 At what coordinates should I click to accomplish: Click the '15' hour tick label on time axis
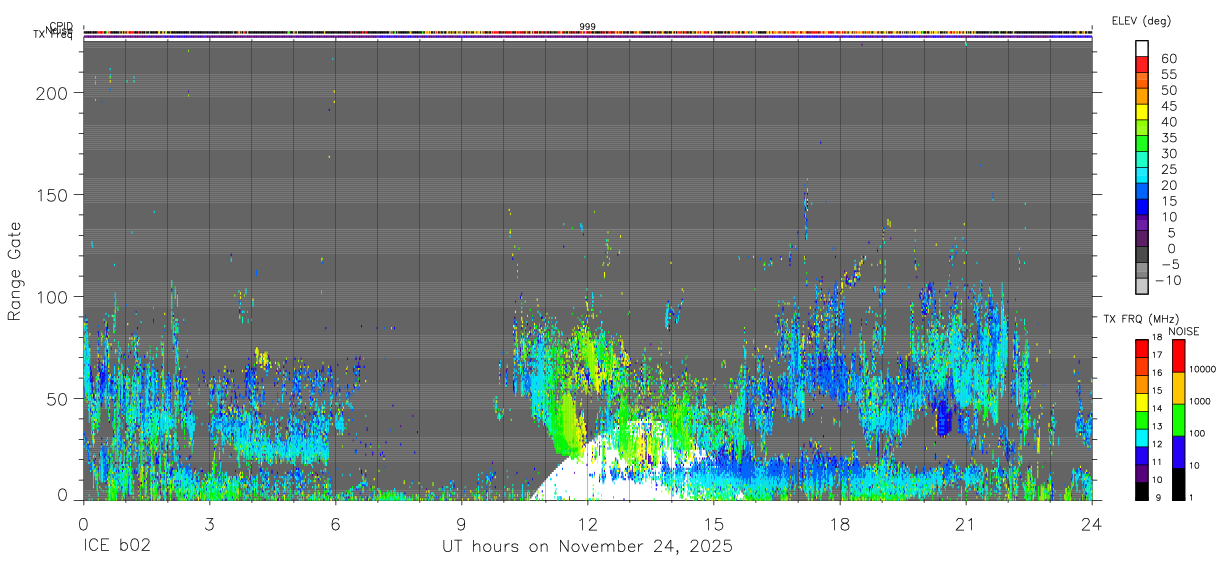(x=714, y=523)
